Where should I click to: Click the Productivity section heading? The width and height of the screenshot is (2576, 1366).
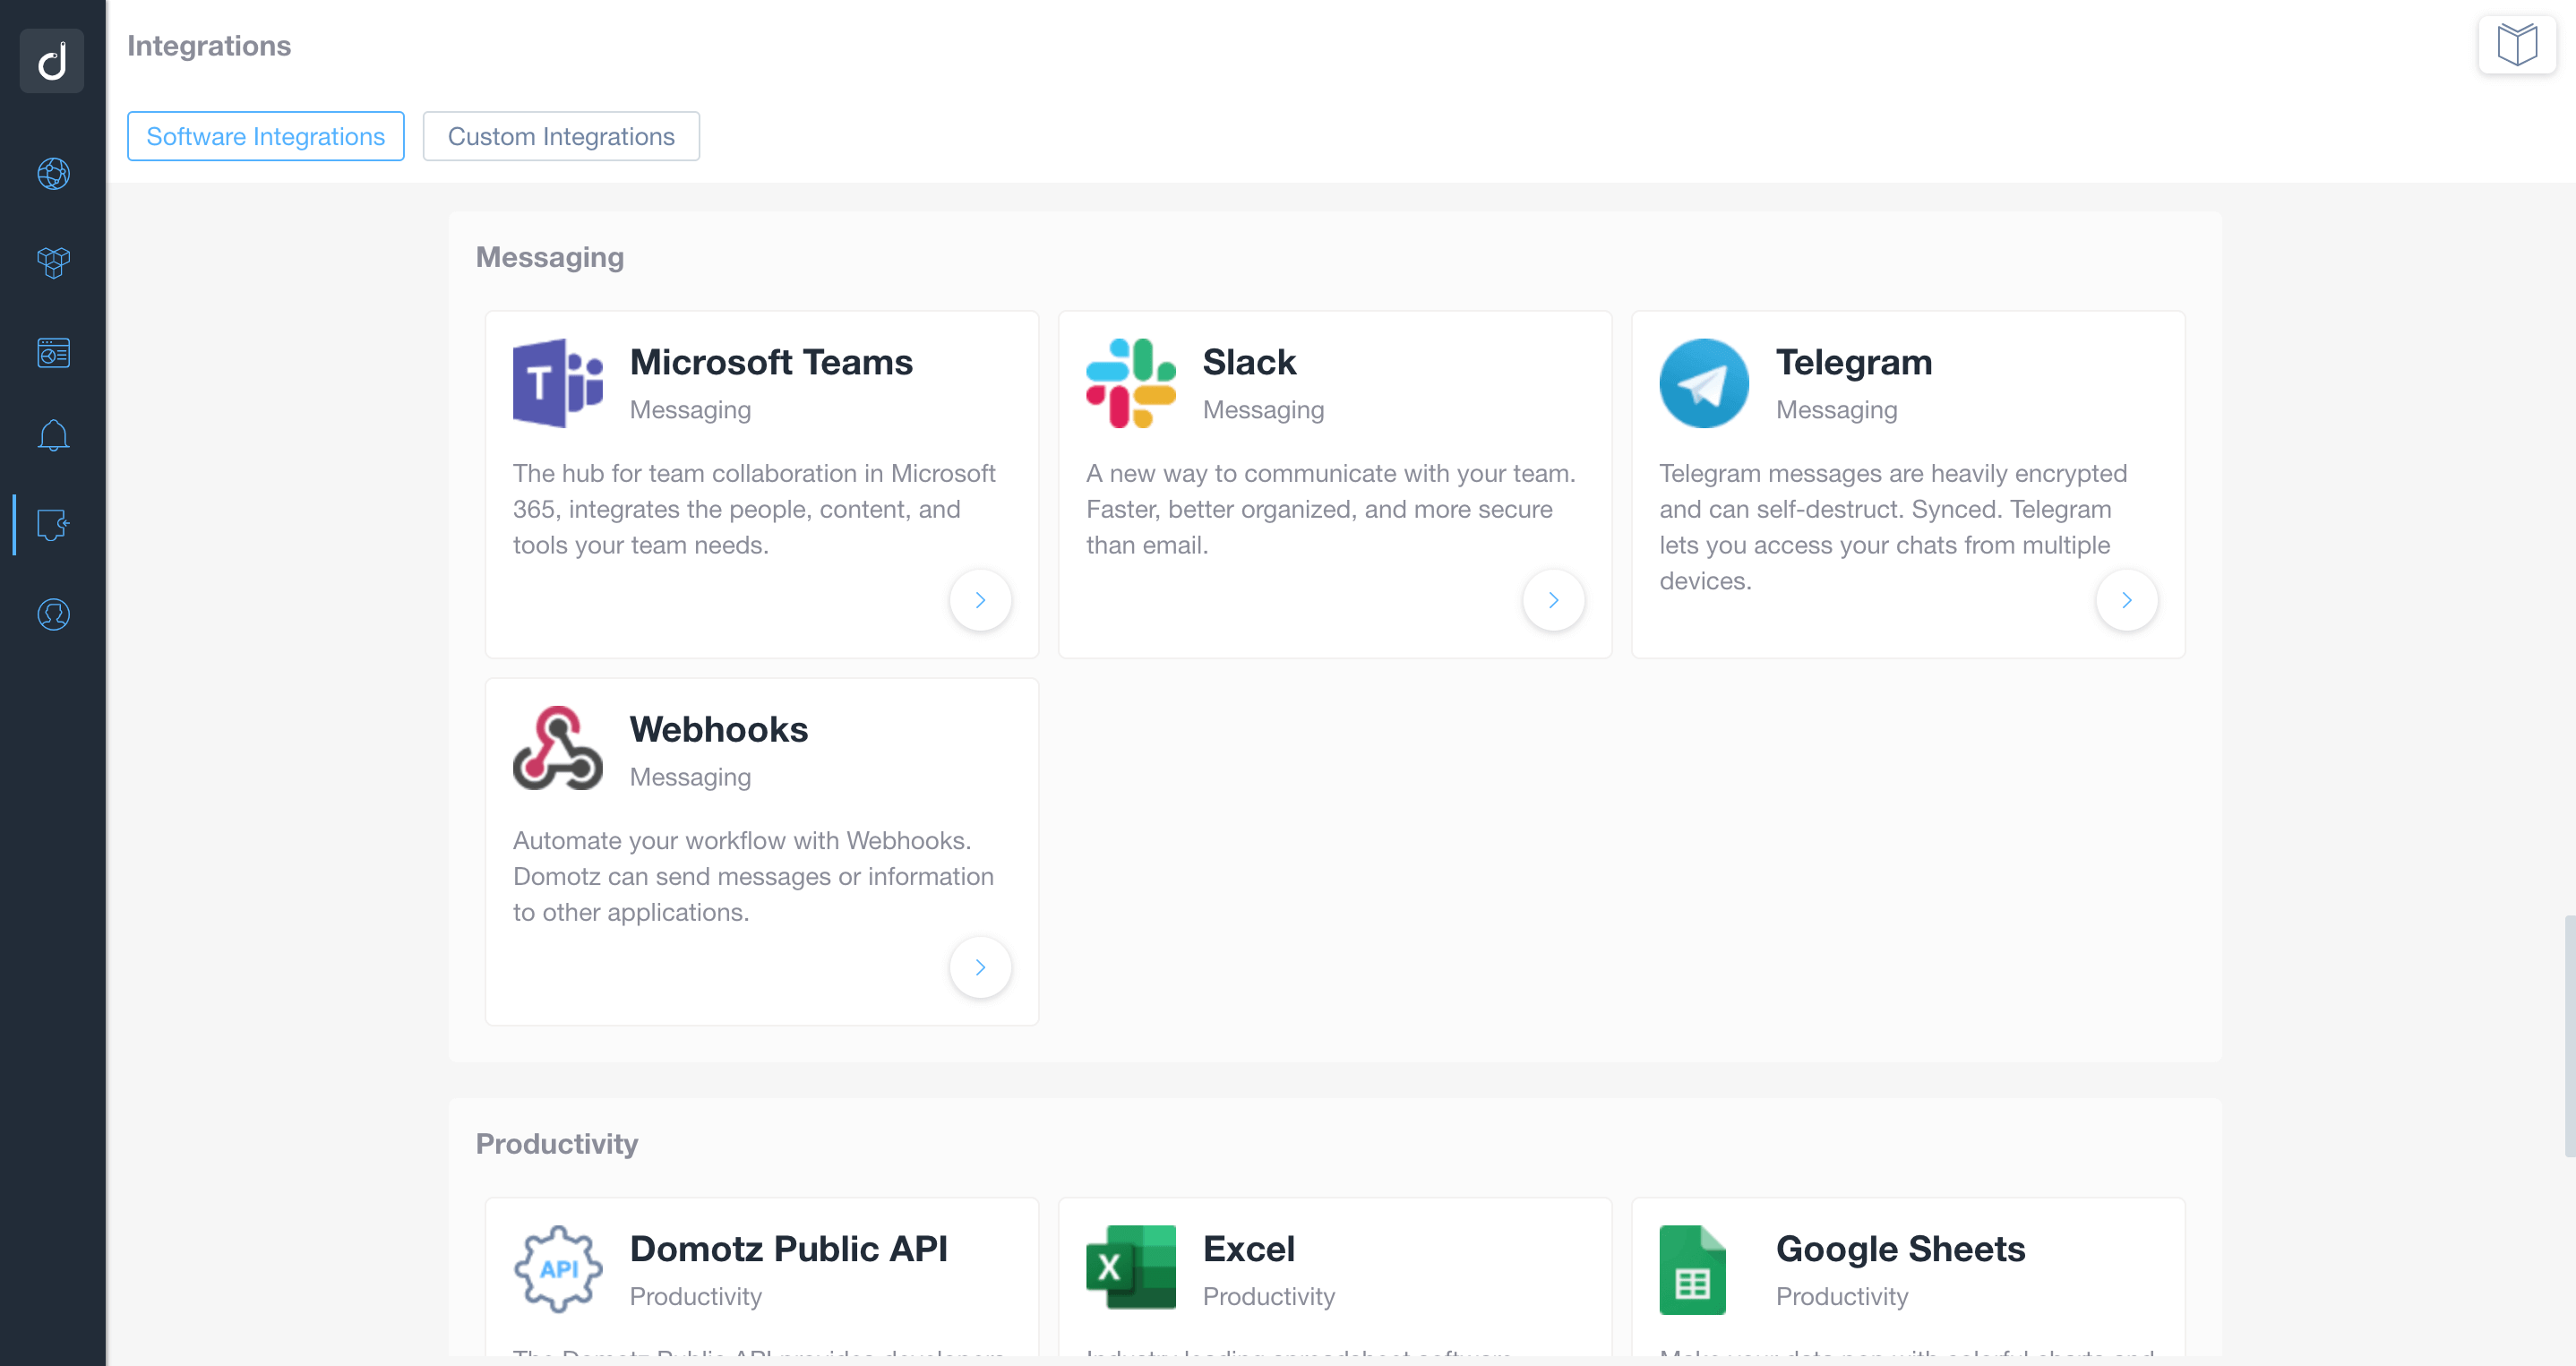pos(556,1144)
